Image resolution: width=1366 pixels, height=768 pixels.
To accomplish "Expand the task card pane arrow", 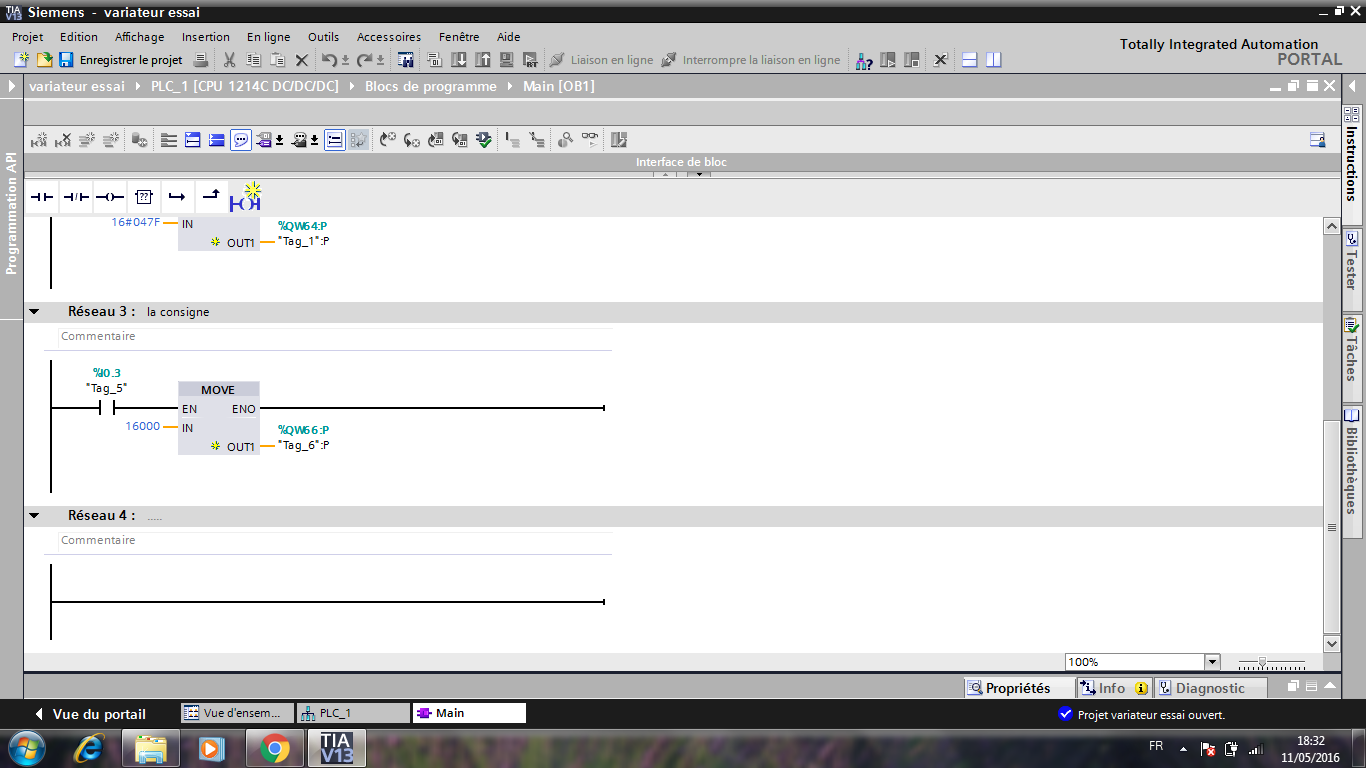I will (1351, 86).
